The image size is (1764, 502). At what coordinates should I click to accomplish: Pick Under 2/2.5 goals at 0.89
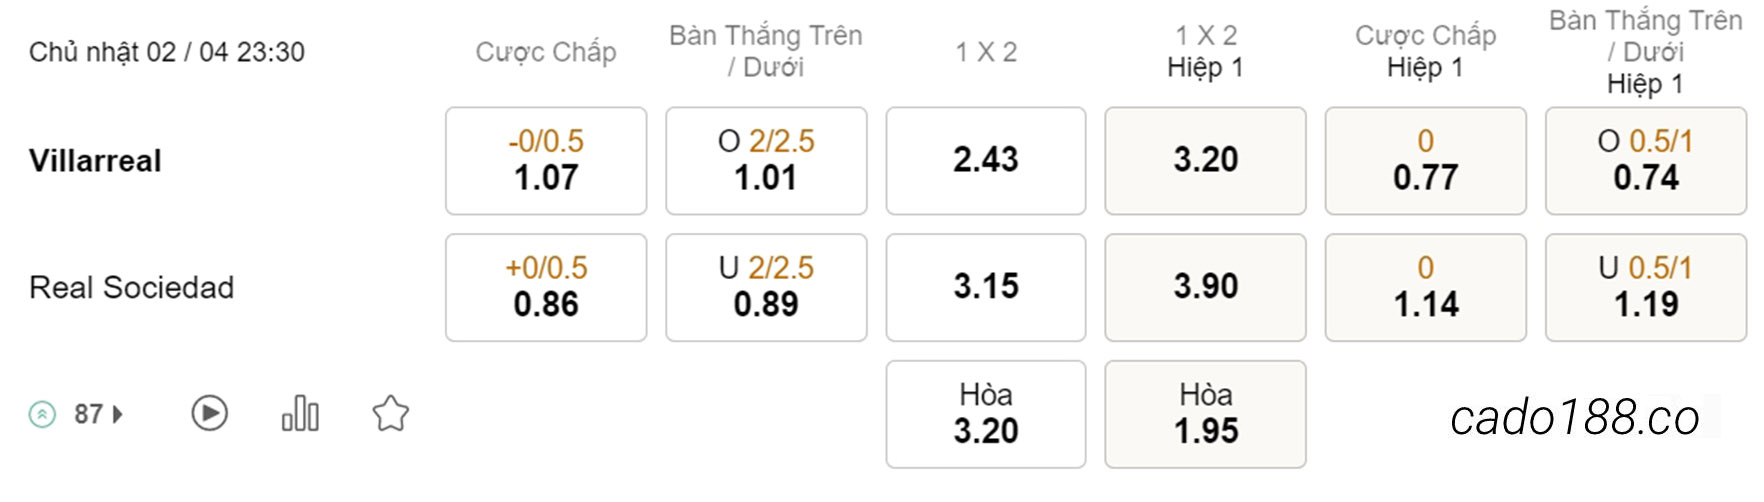click(766, 288)
